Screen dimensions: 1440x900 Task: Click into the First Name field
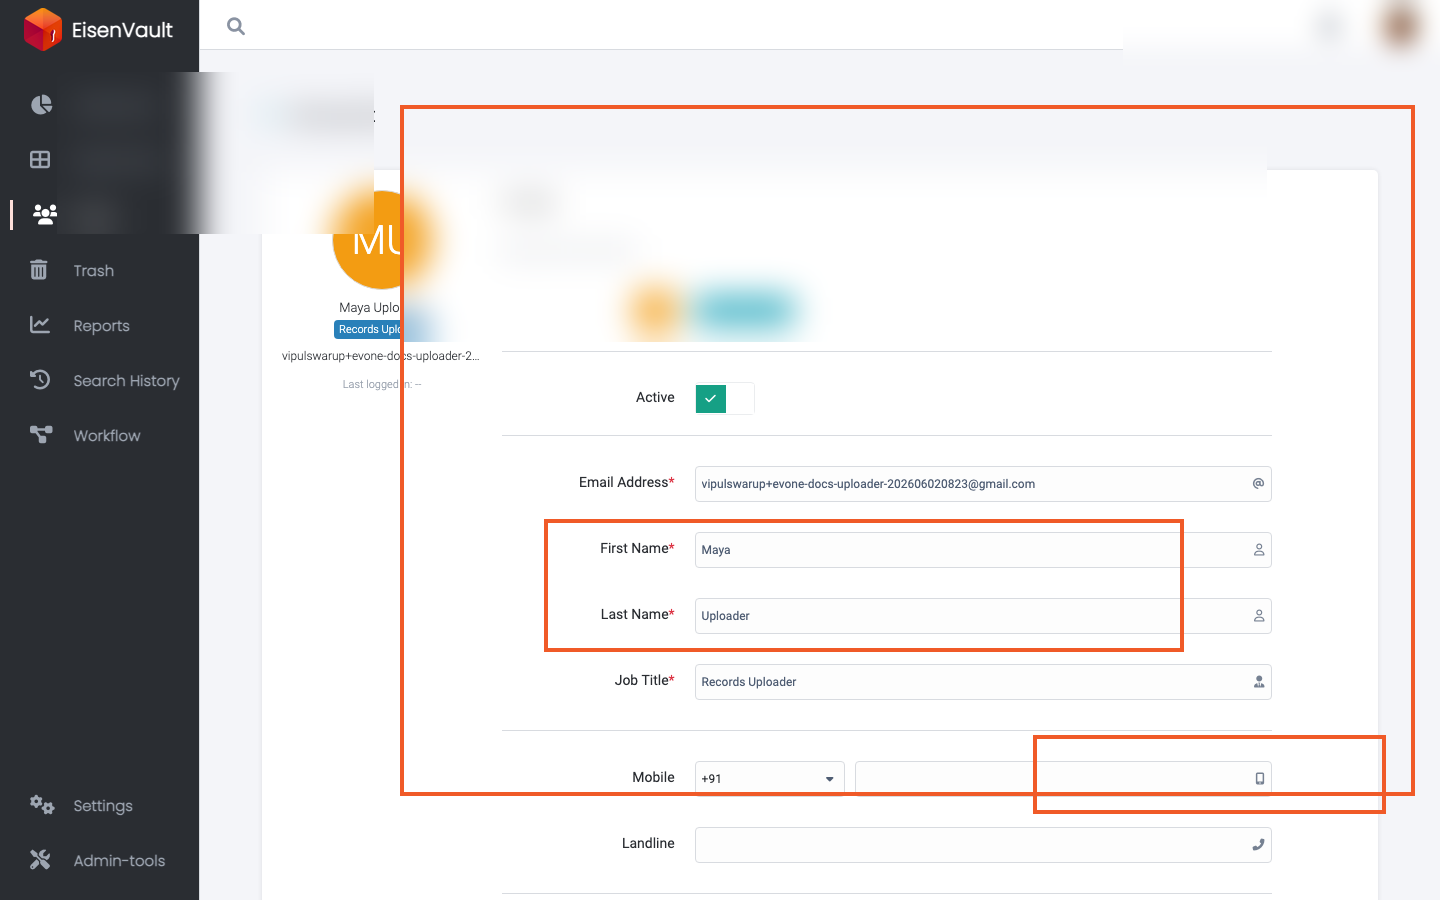983,550
